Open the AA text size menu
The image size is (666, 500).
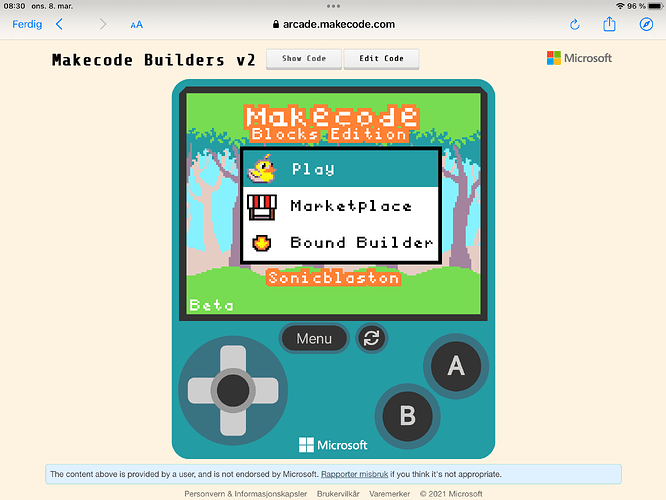(x=136, y=25)
